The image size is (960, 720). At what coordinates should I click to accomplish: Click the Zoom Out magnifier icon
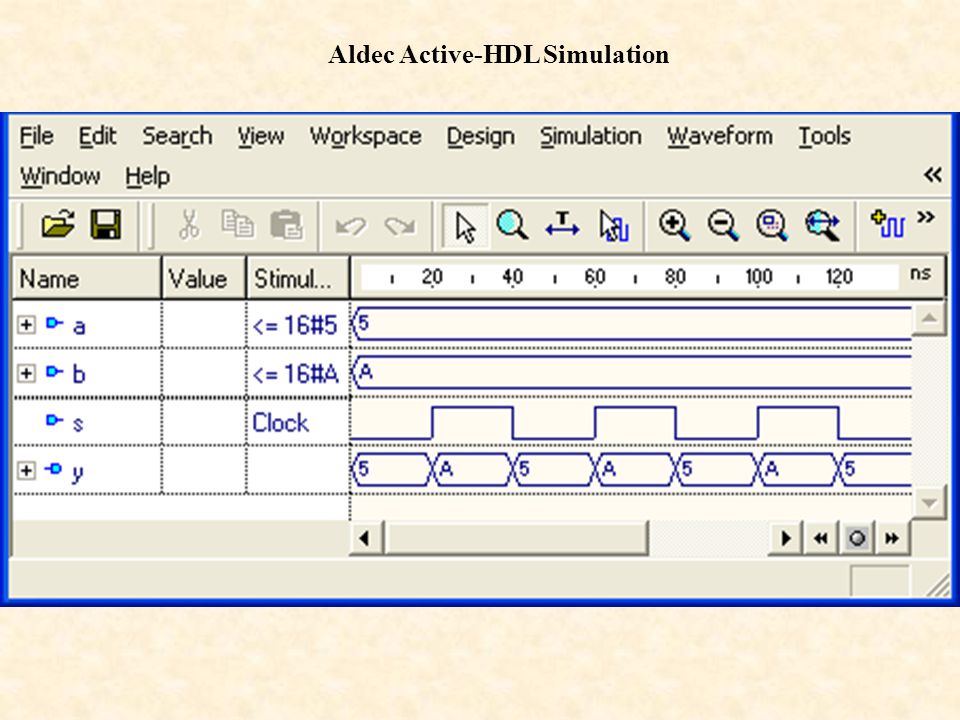point(723,225)
